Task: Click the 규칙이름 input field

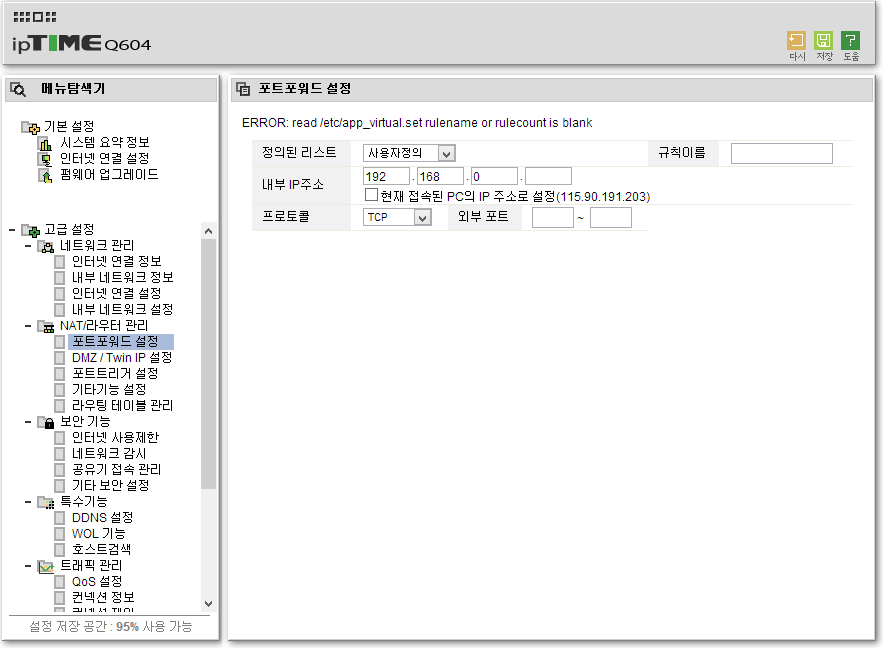Action: [781, 154]
